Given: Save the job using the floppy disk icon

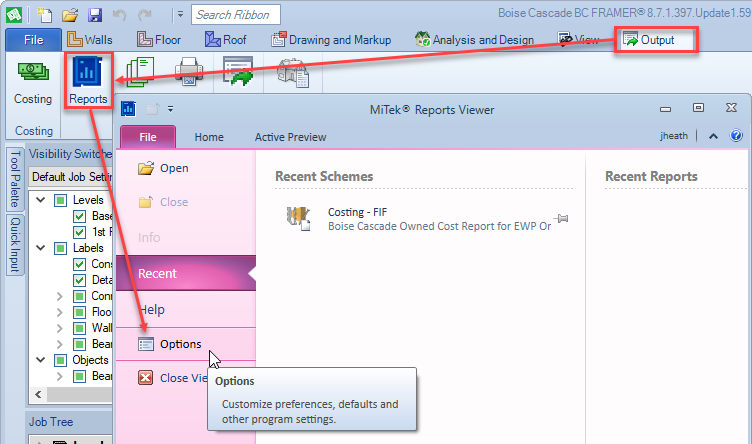Looking at the screenshot, I should point(95,15).
